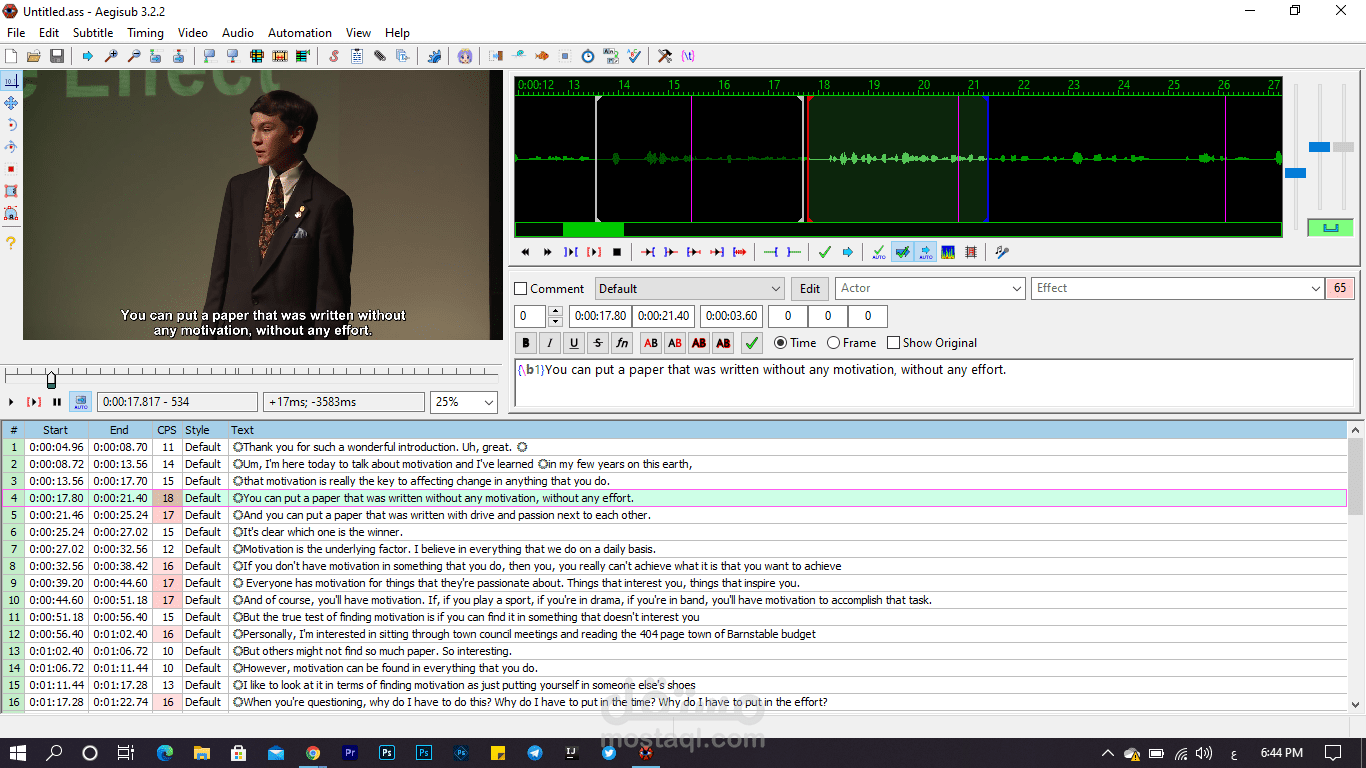This screenshot has width=1366, height=768.
Task: Apply underline formatting button
Action: click(x=574, y=343)
